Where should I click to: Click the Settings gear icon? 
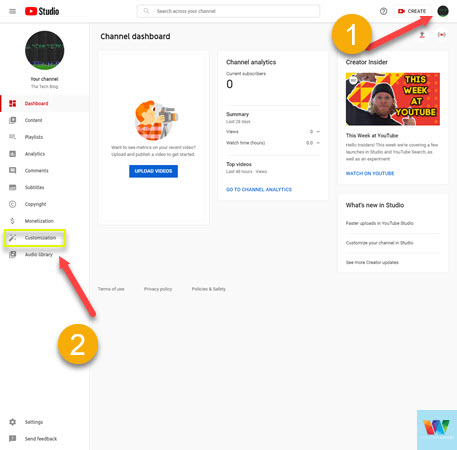[x=12, y=422]
